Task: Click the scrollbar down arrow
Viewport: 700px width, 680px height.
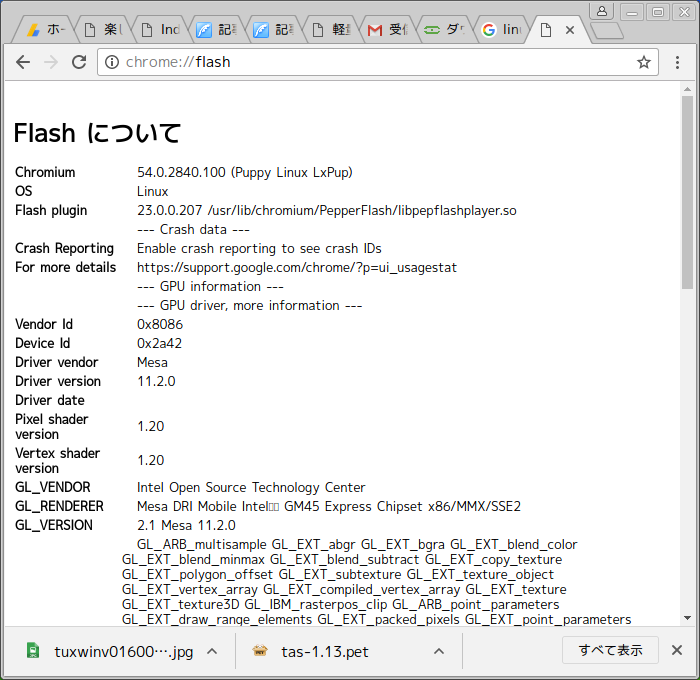Action: (687, 618)
